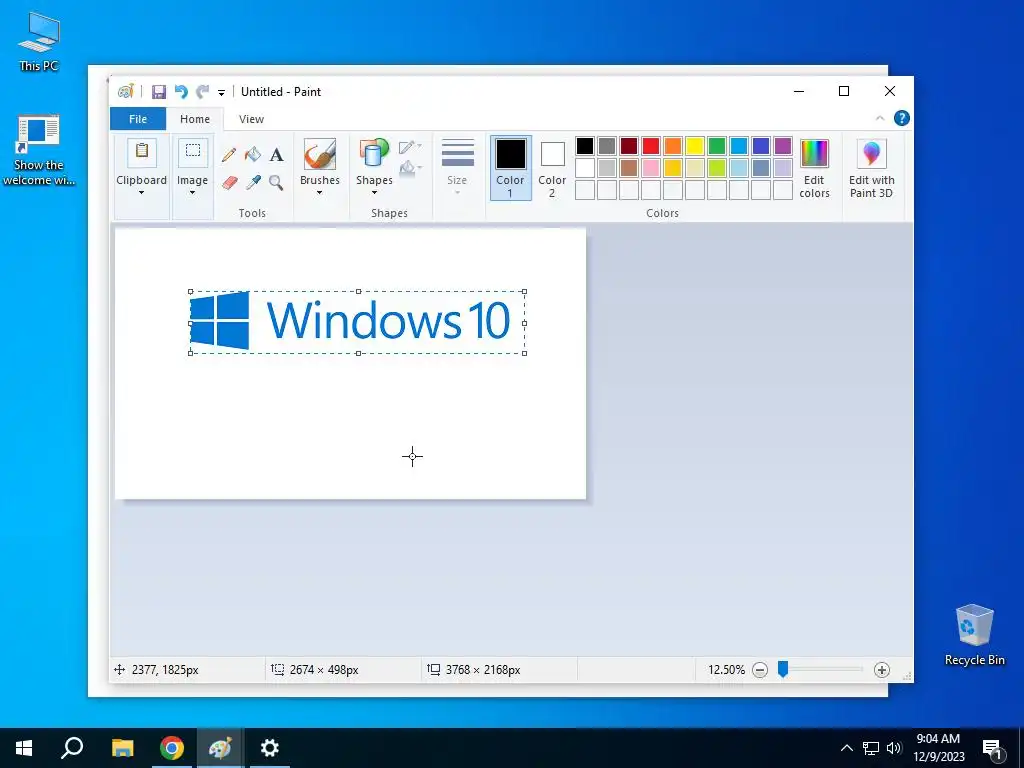Screen dimensions: 1024x768
Task: Open Paint Help question mark icon
Action: click(x=902, y=118)
